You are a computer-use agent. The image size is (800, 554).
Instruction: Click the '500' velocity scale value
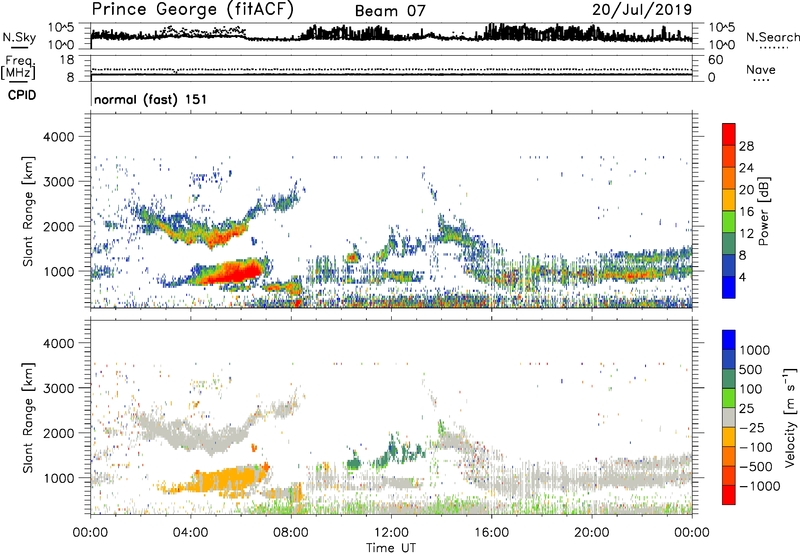click(x=753, y=369)
